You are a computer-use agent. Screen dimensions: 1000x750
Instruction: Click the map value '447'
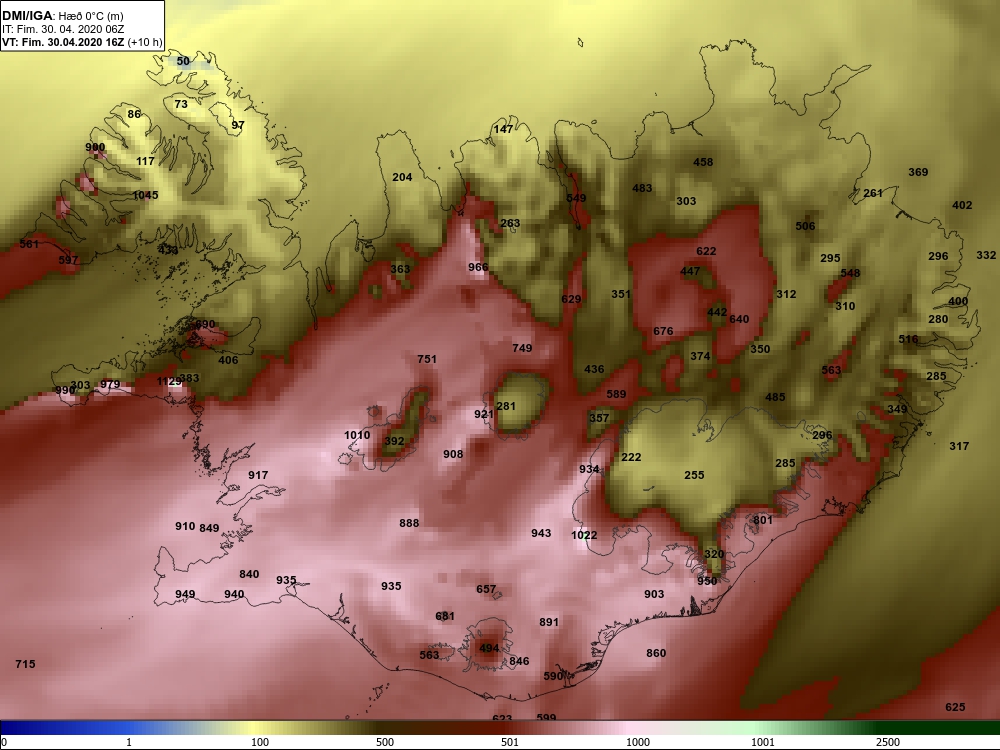[x=690, y=271]
